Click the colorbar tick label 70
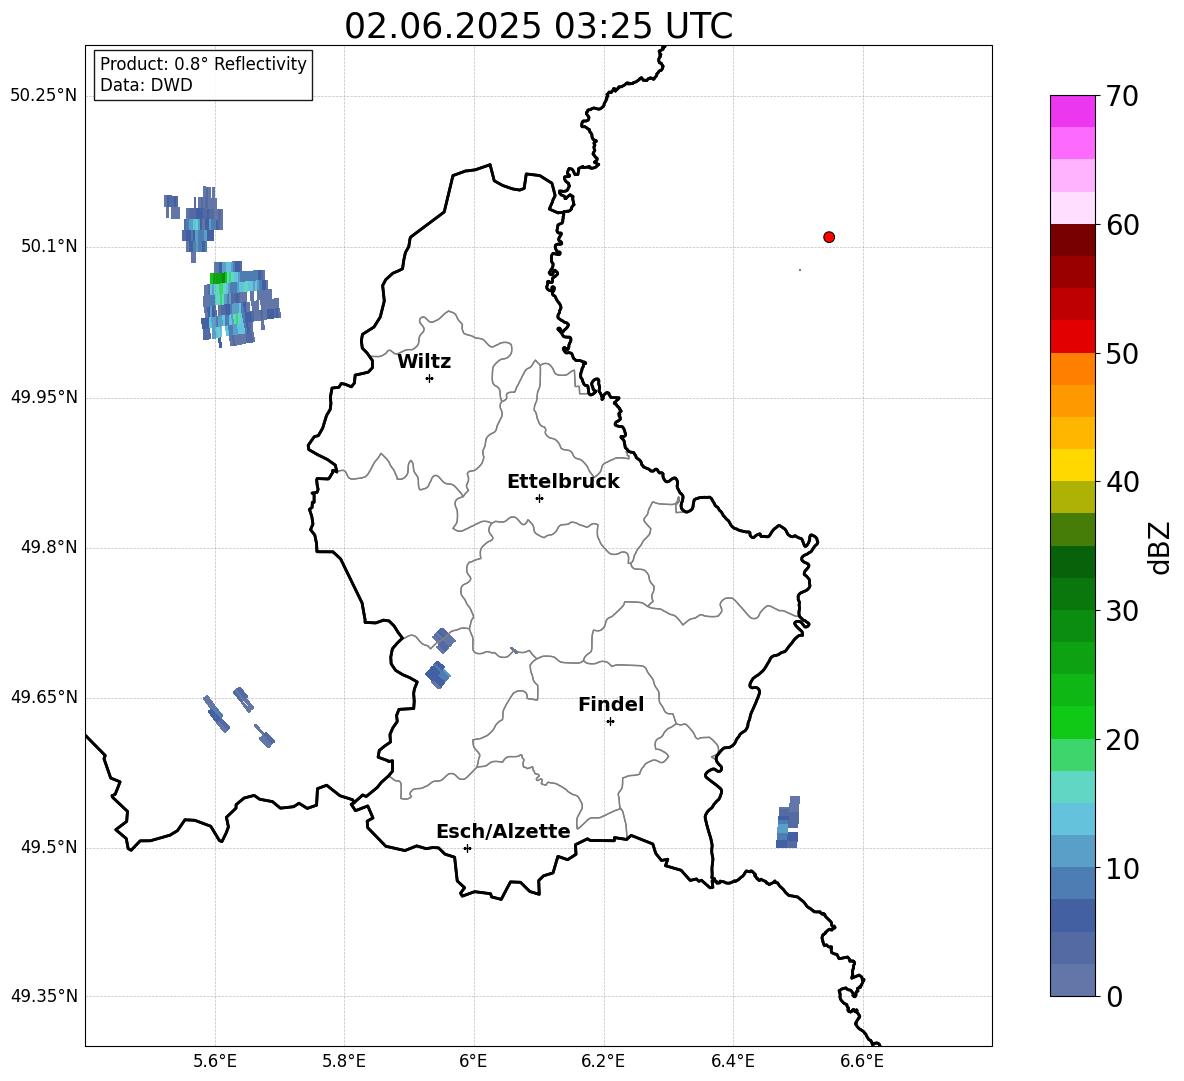The image size is (1184, 1081). point(1122,97)
